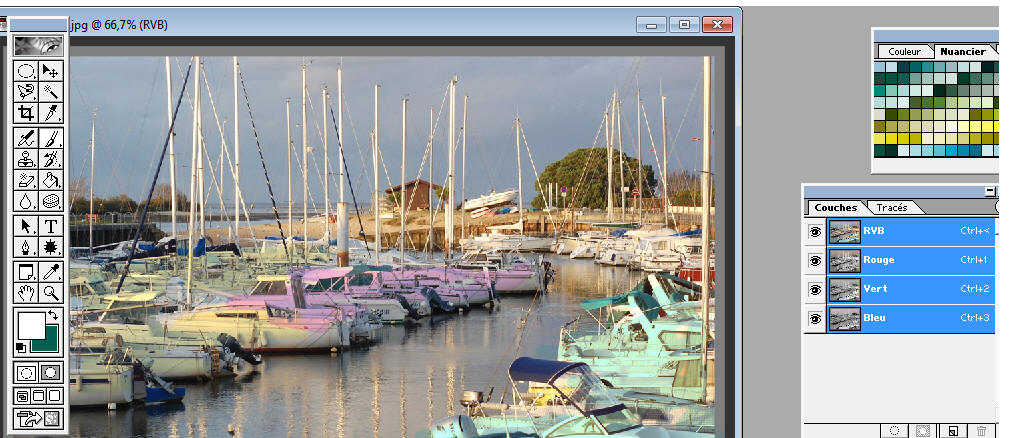Close the image document window

717,24
